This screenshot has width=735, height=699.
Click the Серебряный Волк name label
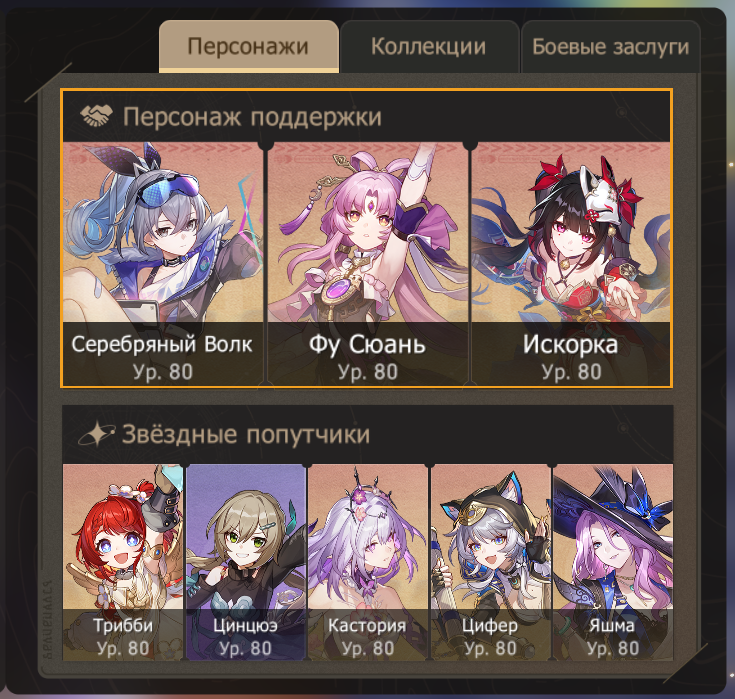click(162, 344)
